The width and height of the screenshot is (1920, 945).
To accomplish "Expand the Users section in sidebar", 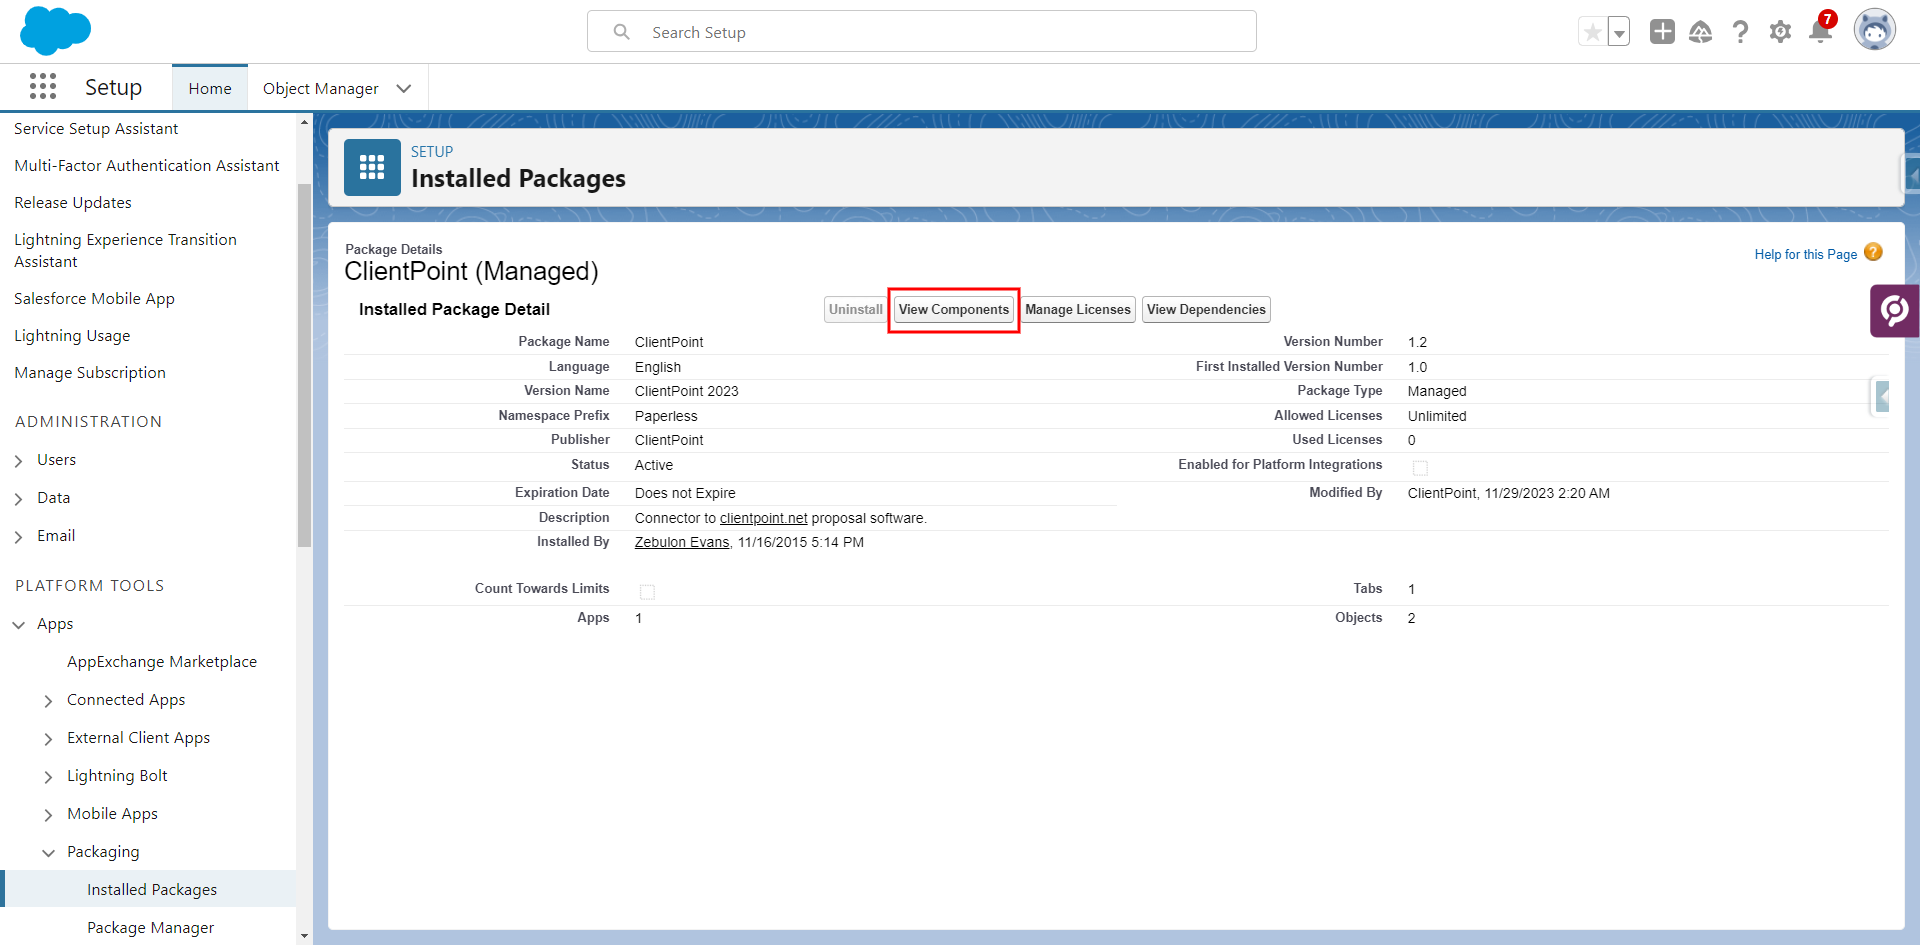I will pyautogui.click(x=19, y=461).
